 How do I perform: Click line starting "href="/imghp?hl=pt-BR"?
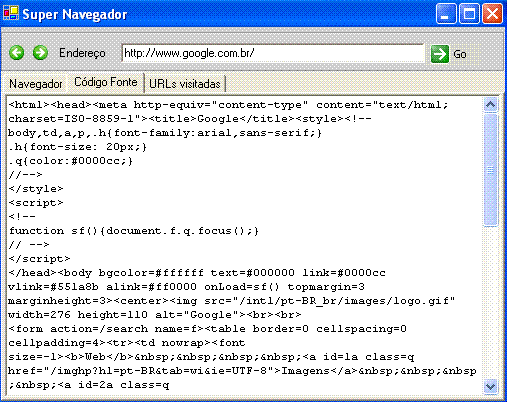click(x=242, y=371)
